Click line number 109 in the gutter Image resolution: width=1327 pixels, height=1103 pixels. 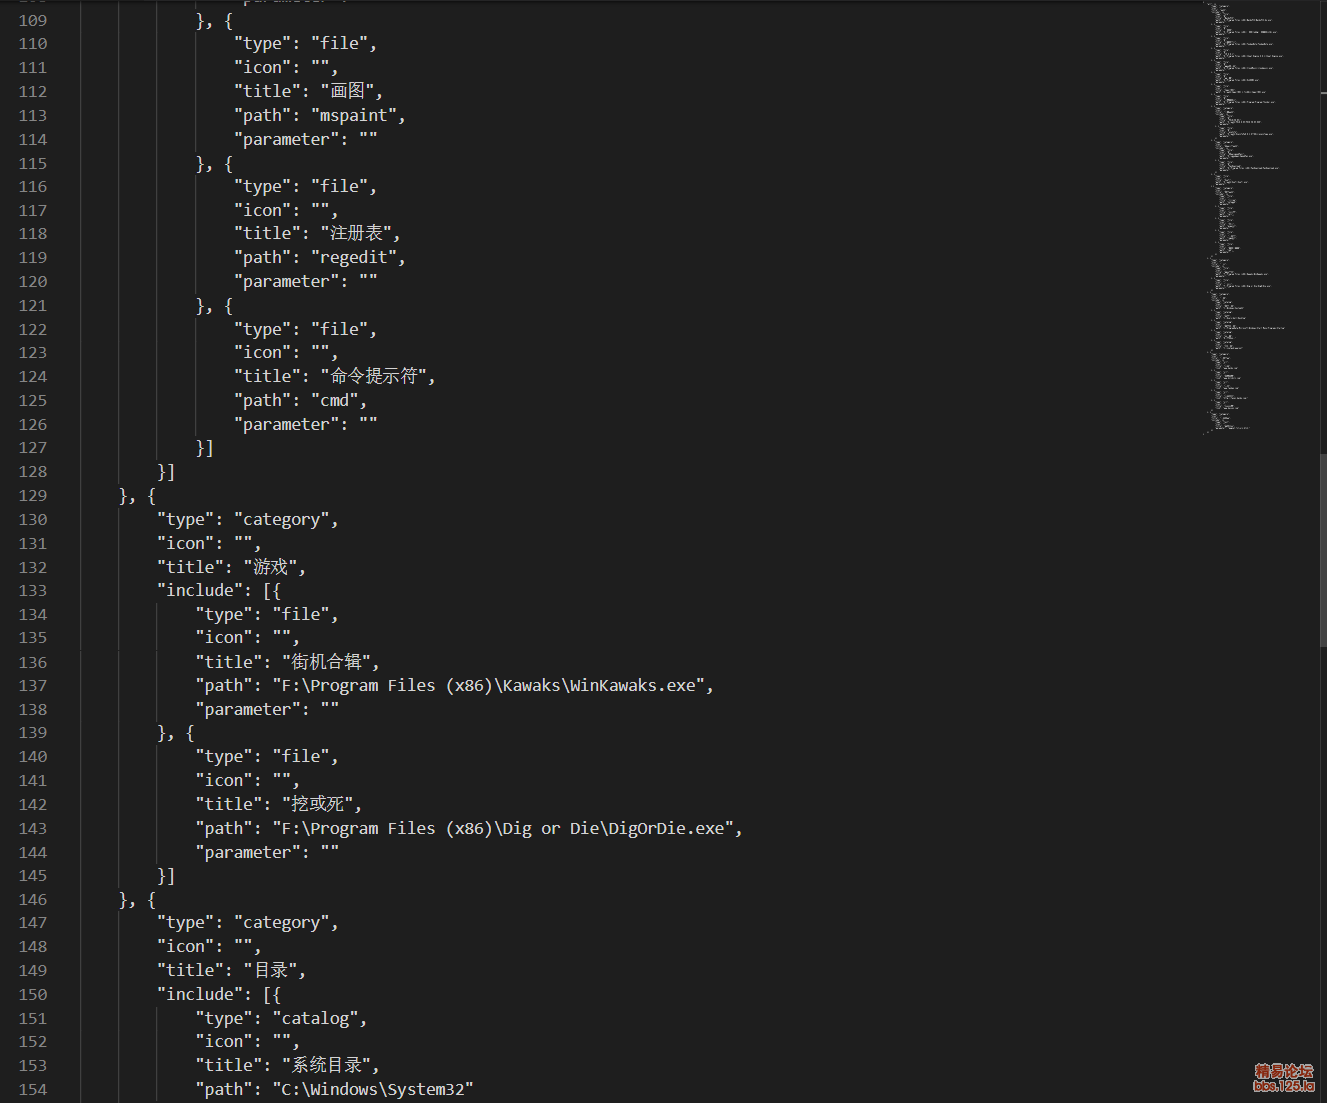33,20
